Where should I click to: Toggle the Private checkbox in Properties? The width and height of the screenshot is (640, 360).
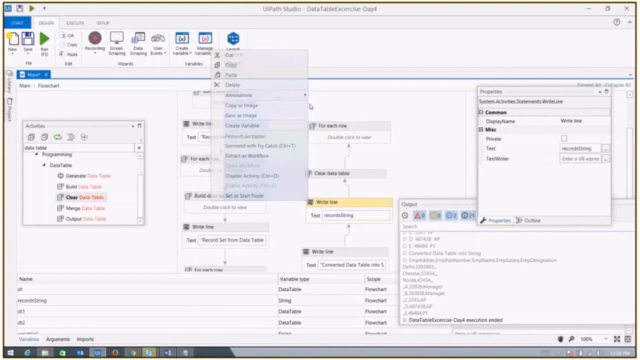564,138
